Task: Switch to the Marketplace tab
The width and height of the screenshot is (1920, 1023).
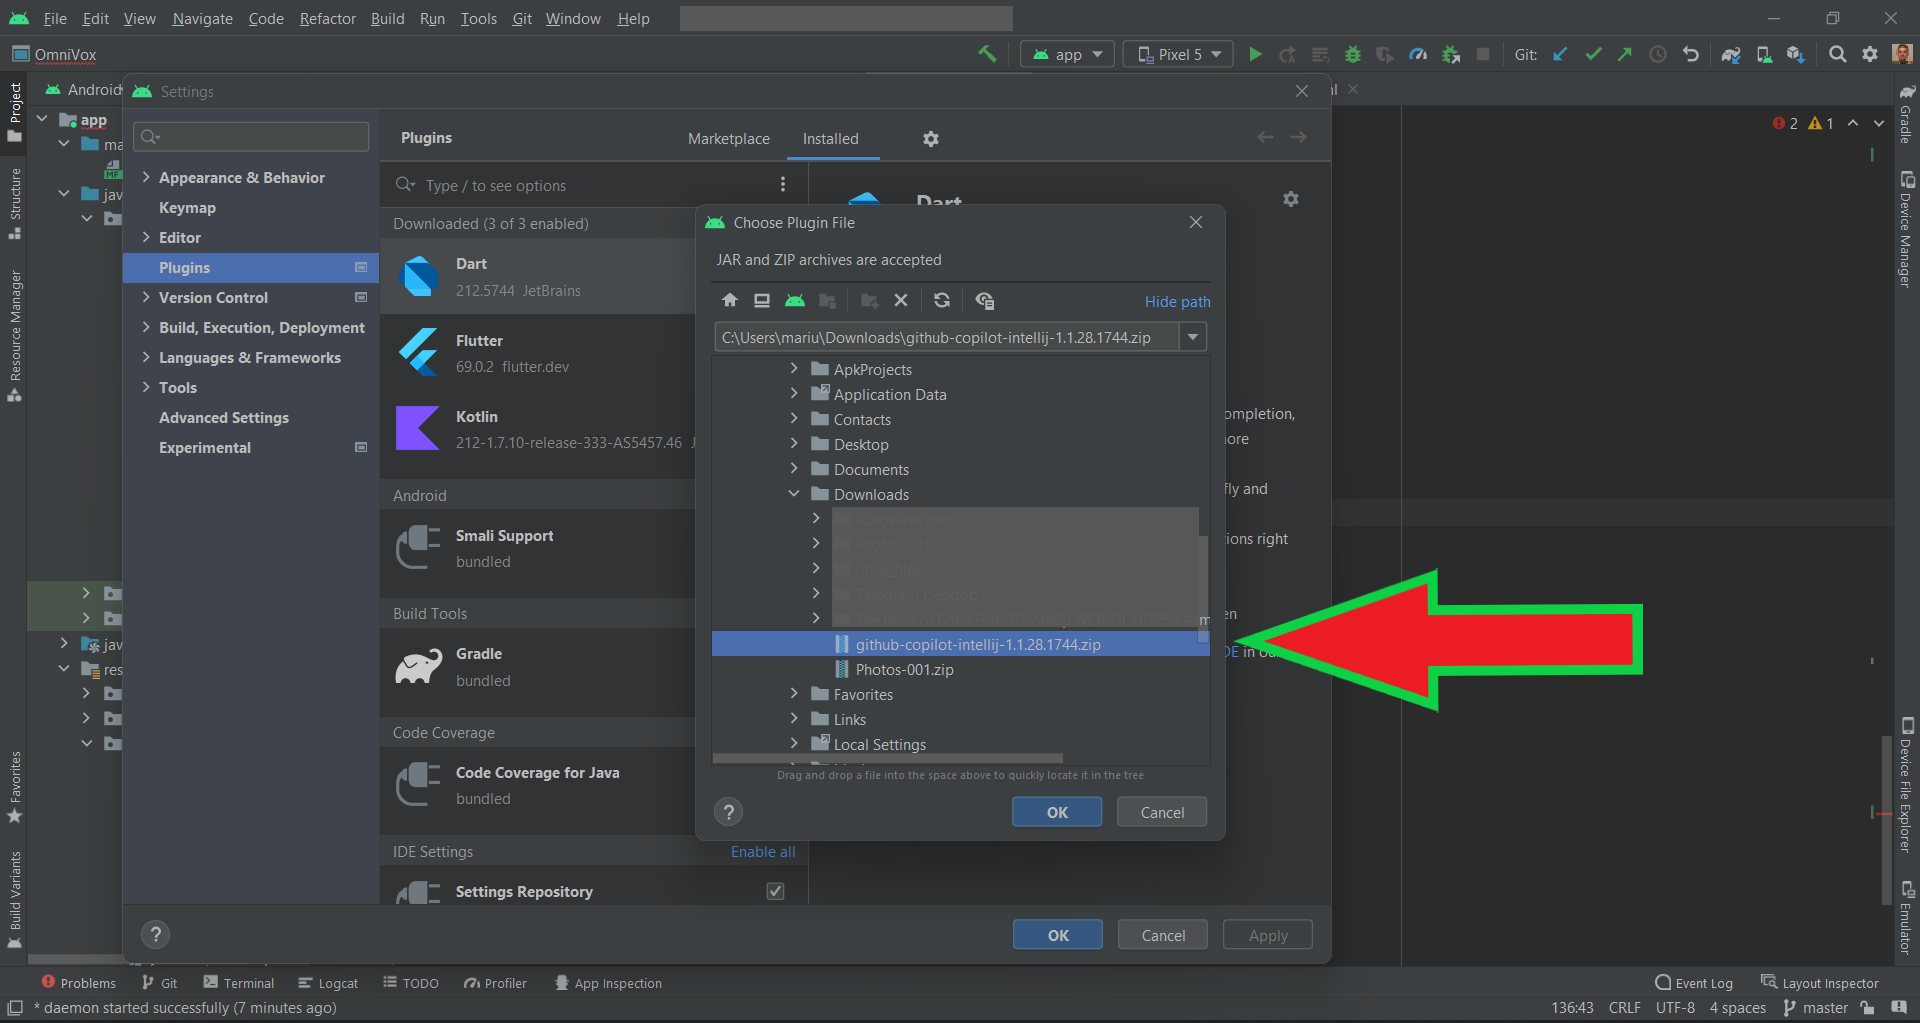Action: [729, 139]
